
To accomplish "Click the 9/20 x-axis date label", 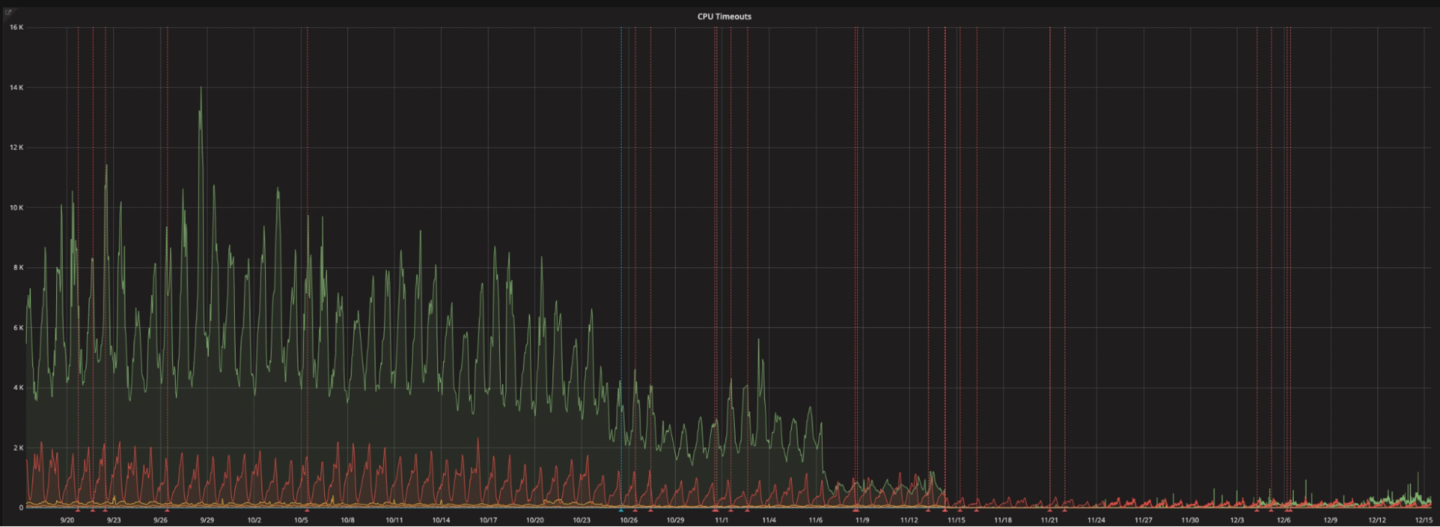I will tap(67, 520).
